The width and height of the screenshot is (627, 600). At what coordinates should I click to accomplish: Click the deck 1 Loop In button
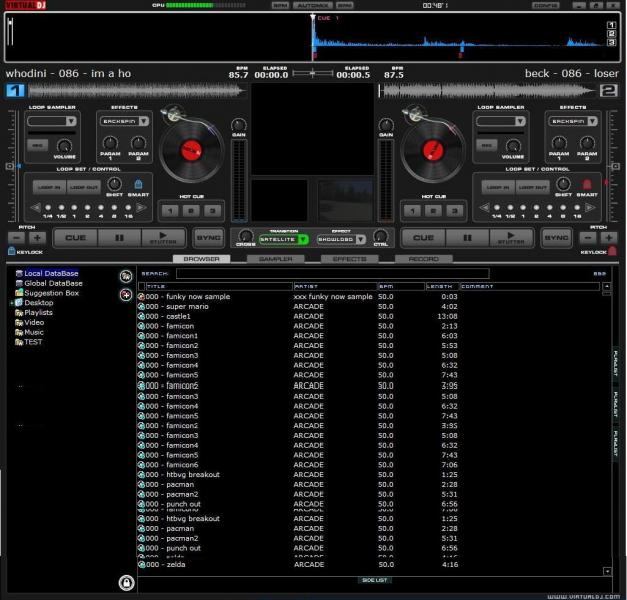tap(49, 187)
